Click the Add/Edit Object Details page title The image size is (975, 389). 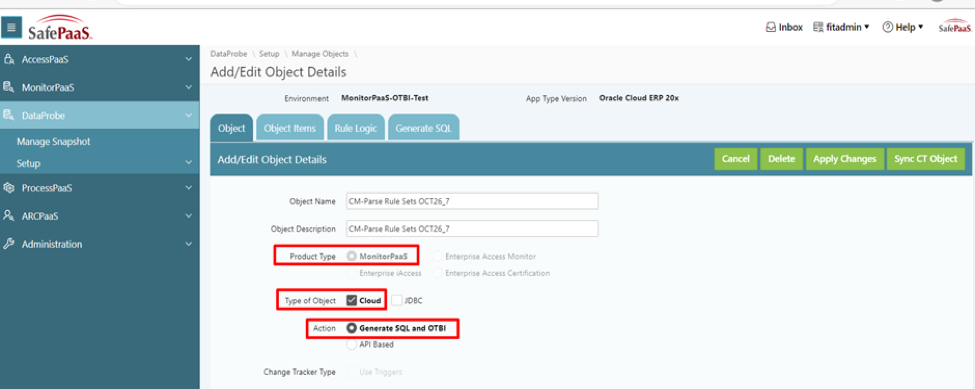[x=279, y=72]
